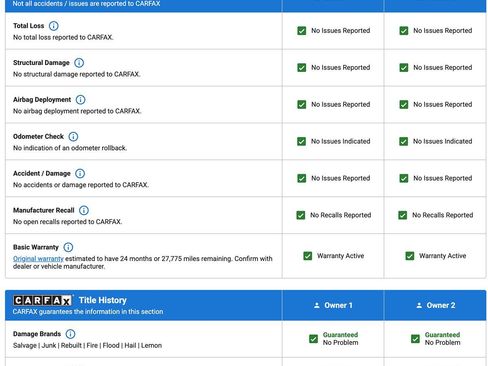Click Owner 2 Total Loss green checkmark
This screenshot has width=488, height=366.
click(404, 31)
